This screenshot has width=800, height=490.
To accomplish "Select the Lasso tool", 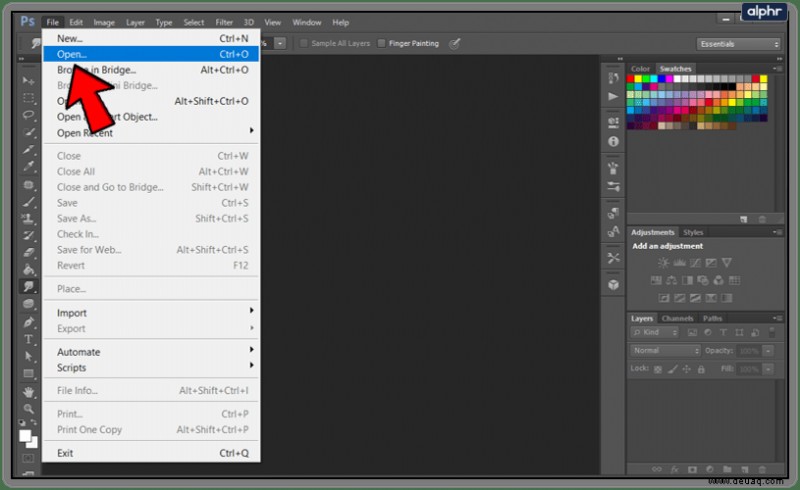I will [29, 115].
